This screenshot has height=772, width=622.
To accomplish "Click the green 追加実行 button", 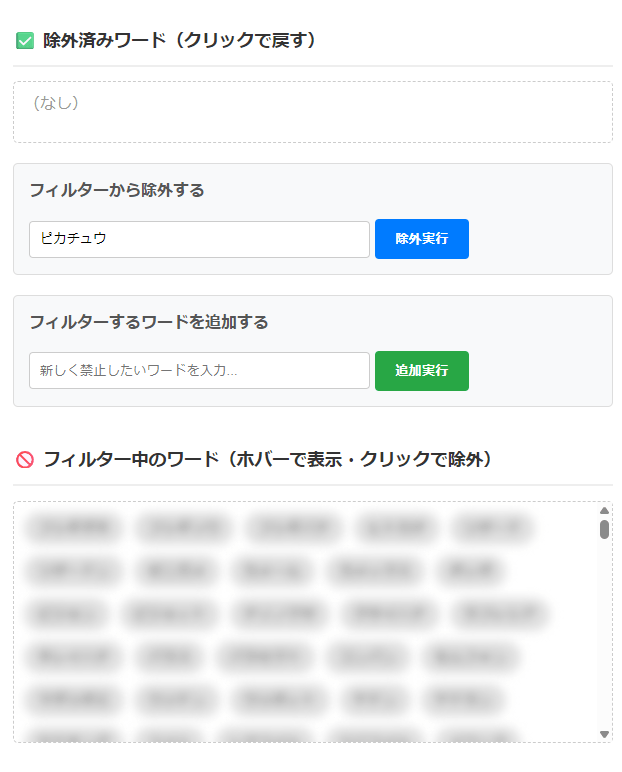I will [421, 370].
